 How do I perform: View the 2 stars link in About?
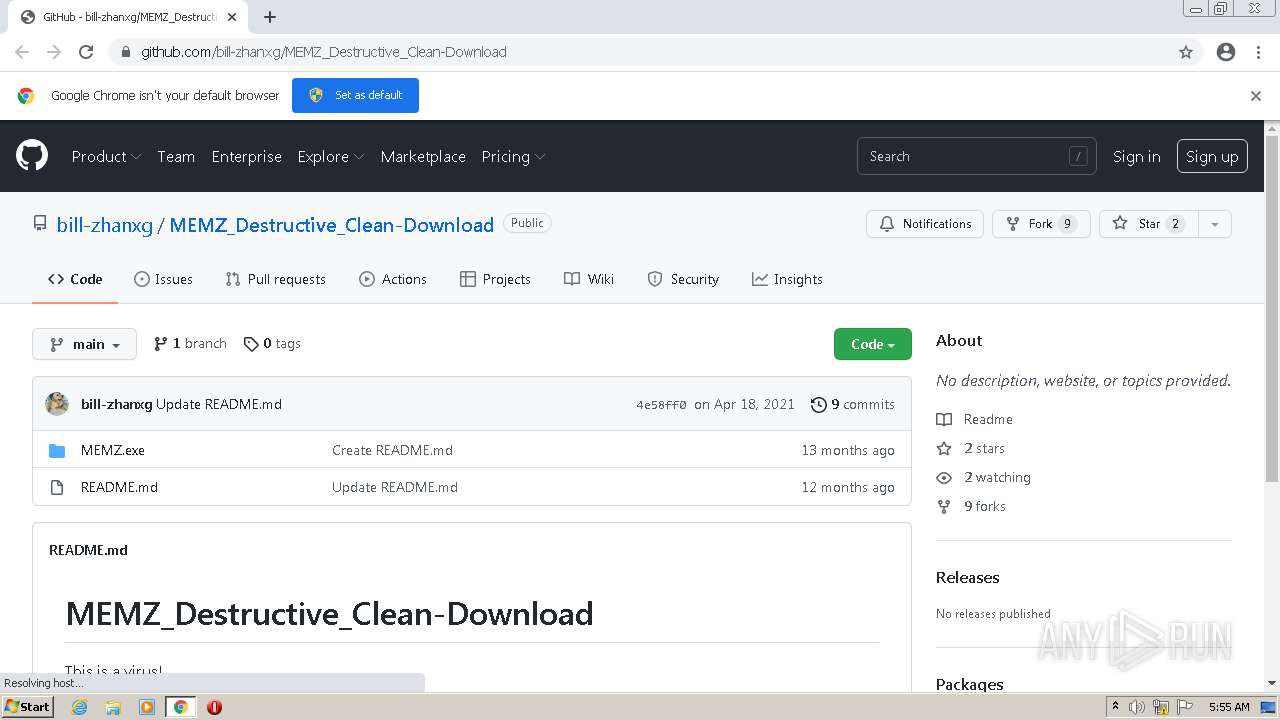coord(971,449)
